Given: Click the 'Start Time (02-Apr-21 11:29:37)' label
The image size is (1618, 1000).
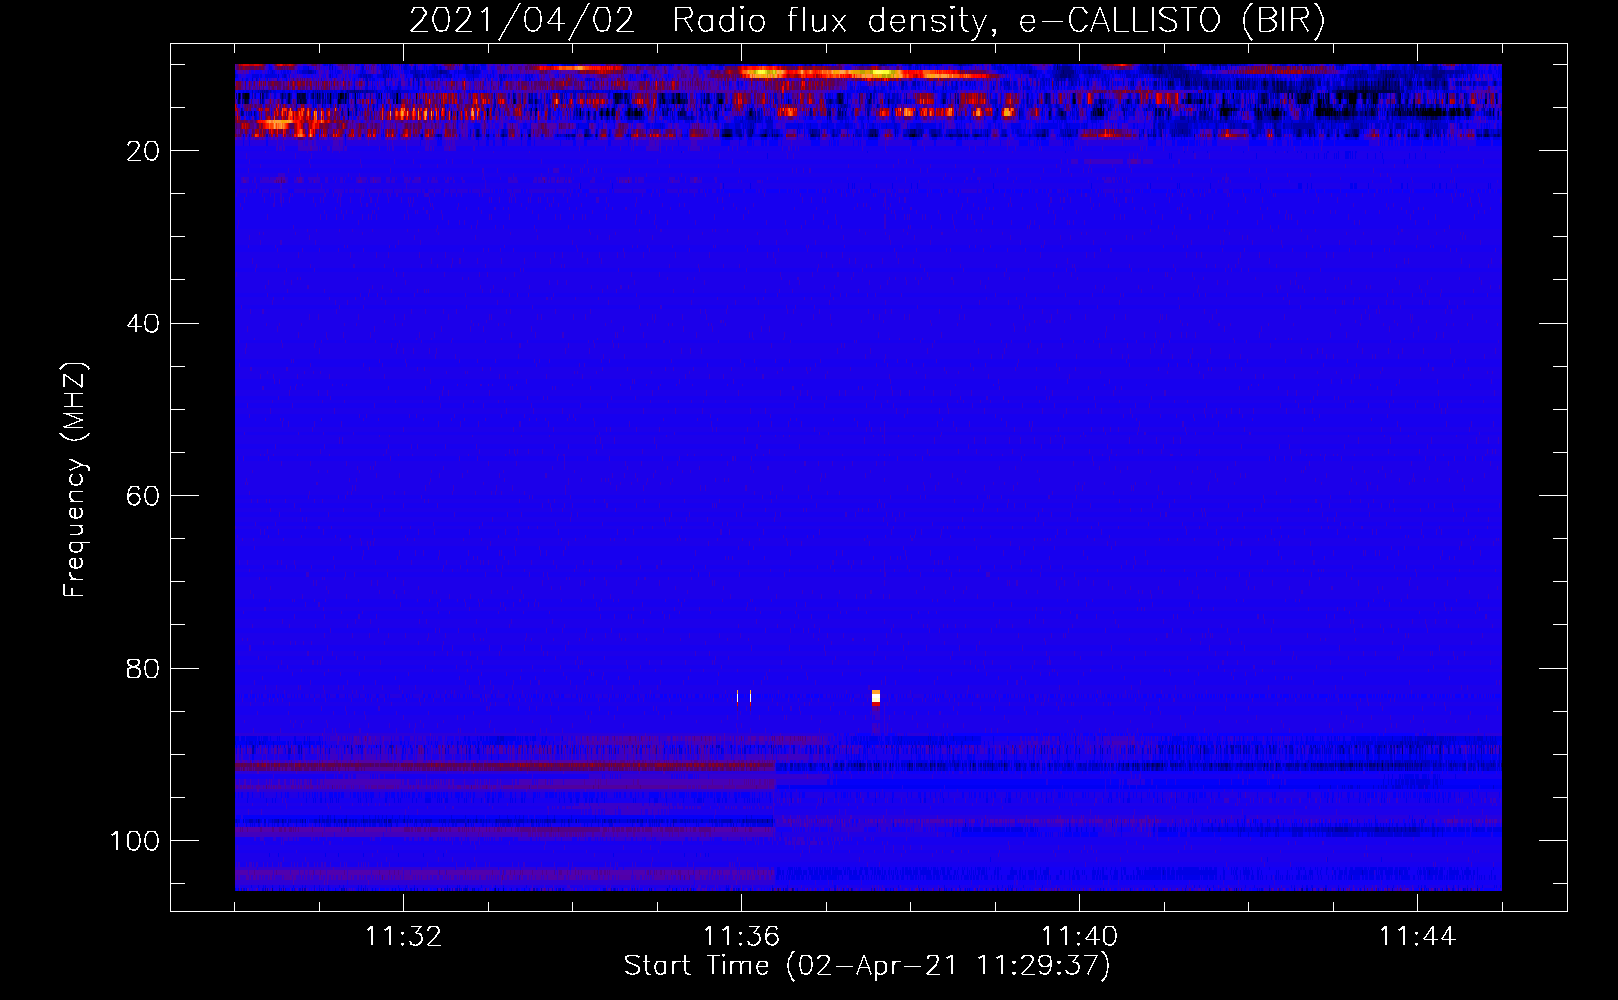Looking at the screenshot, I should pyautogui.click(x=867, y=966).
